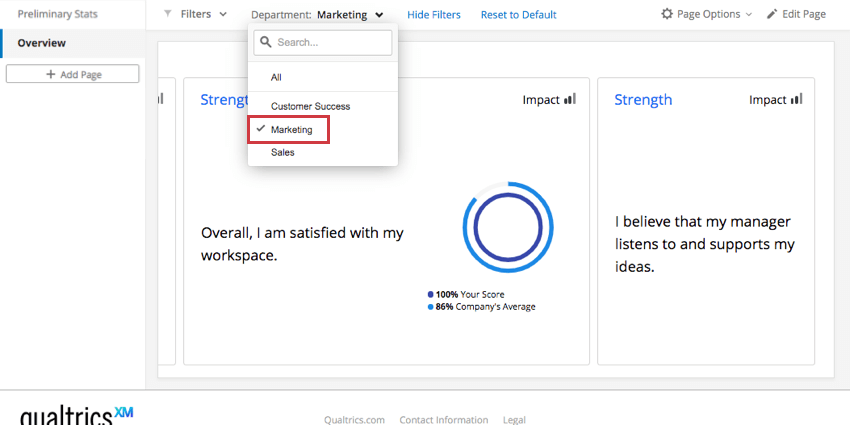The image size is (850, 425).
Task: Click the 86% Company's Average legend
Action: (x=481, y=307)
